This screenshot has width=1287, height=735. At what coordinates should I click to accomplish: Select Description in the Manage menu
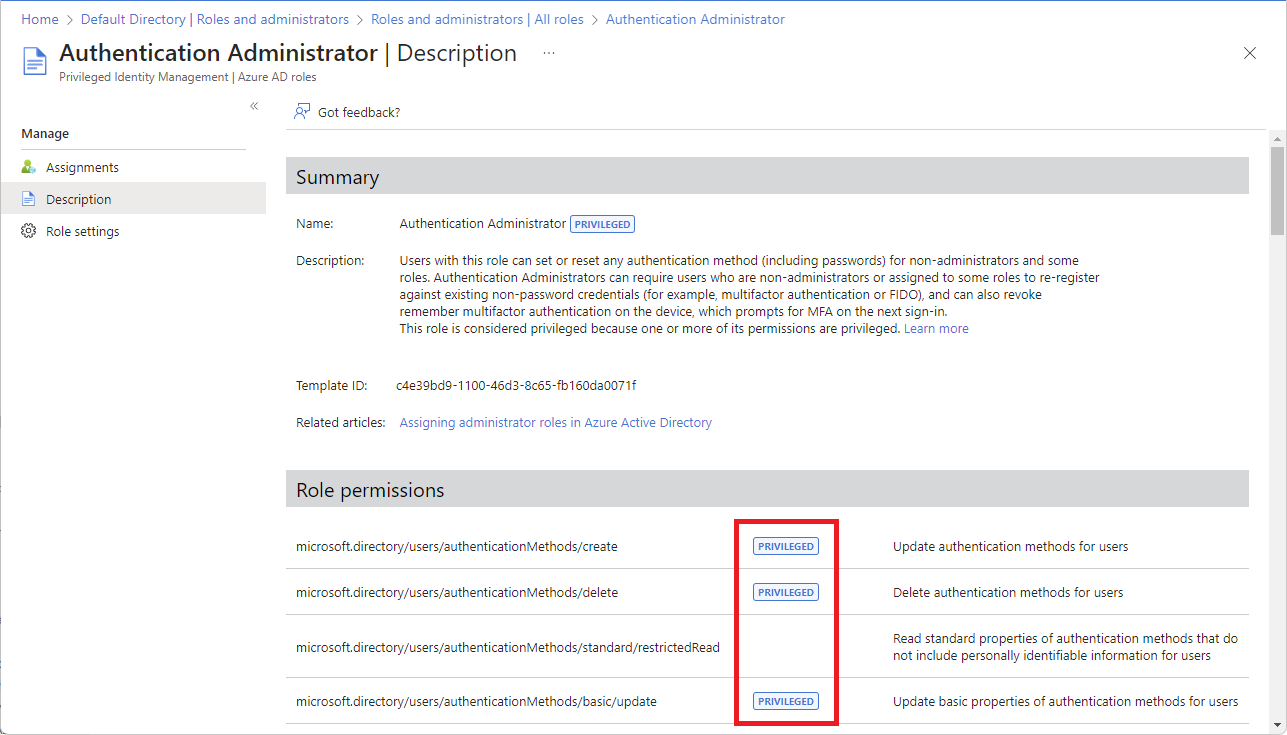78,199
